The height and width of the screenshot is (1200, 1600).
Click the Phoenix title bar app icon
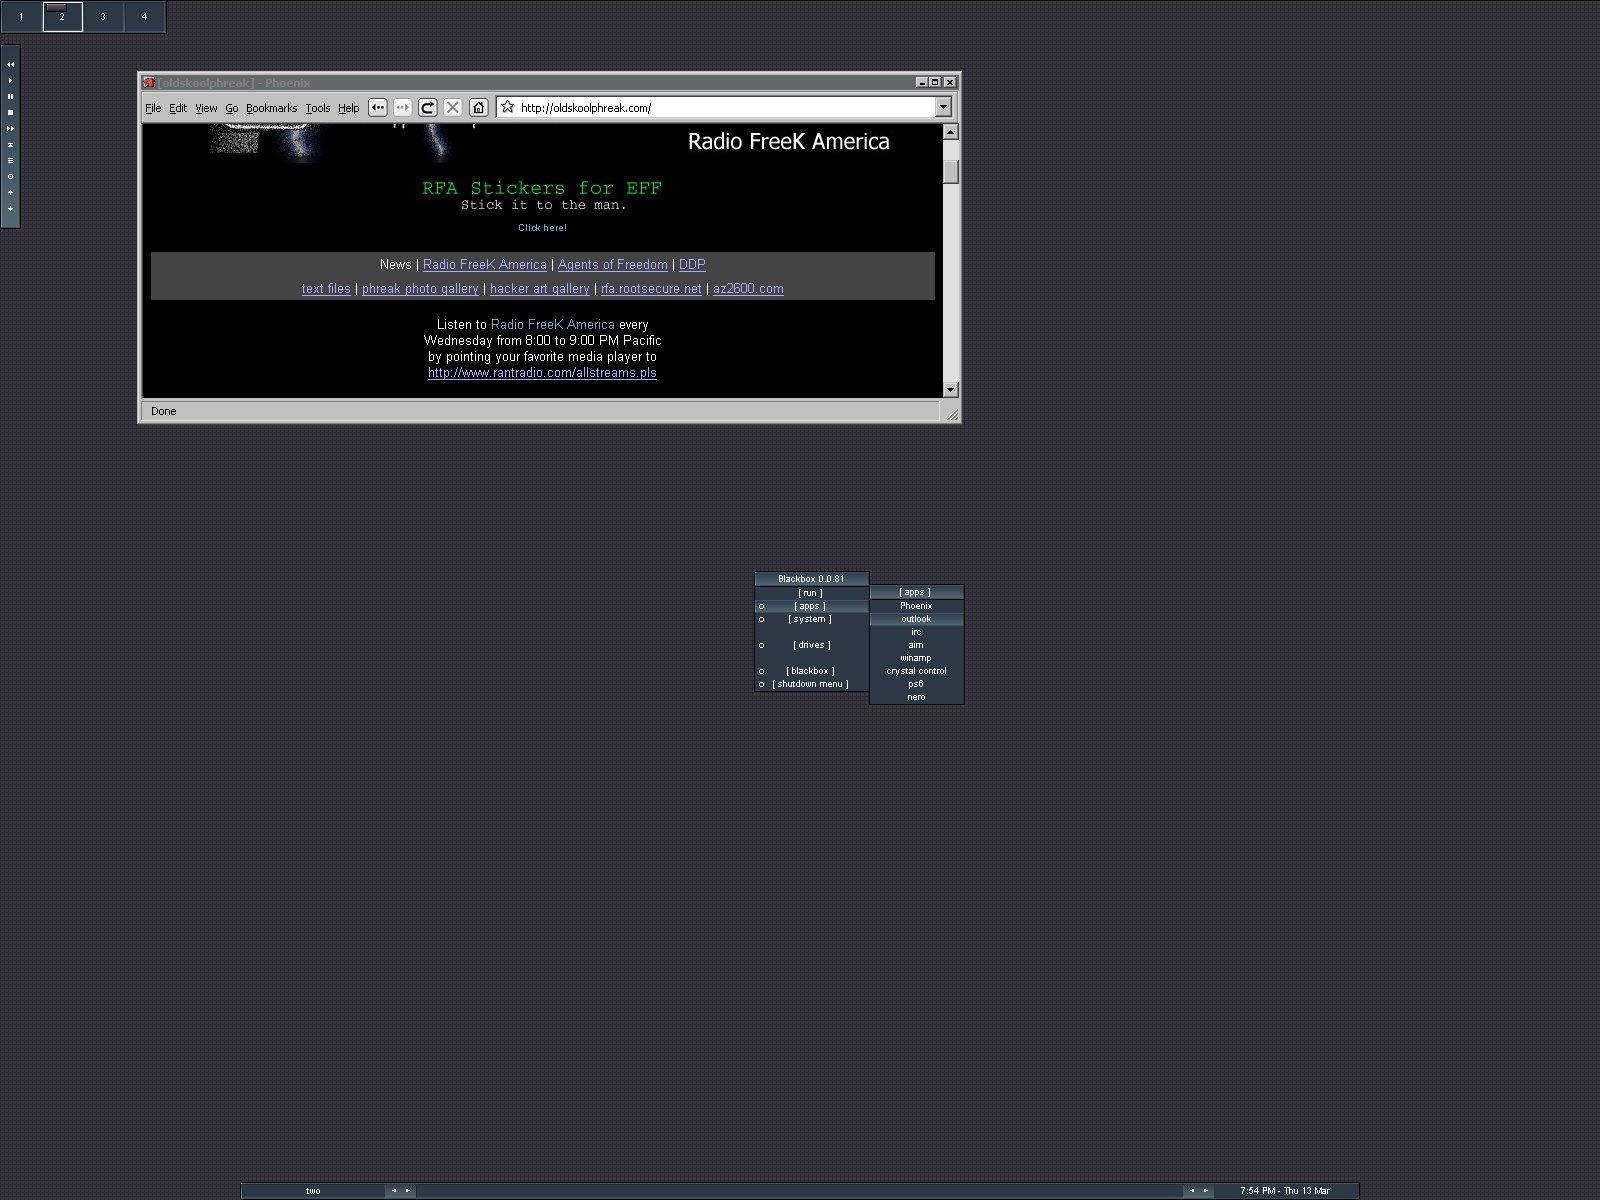click(x=148, y=82)
